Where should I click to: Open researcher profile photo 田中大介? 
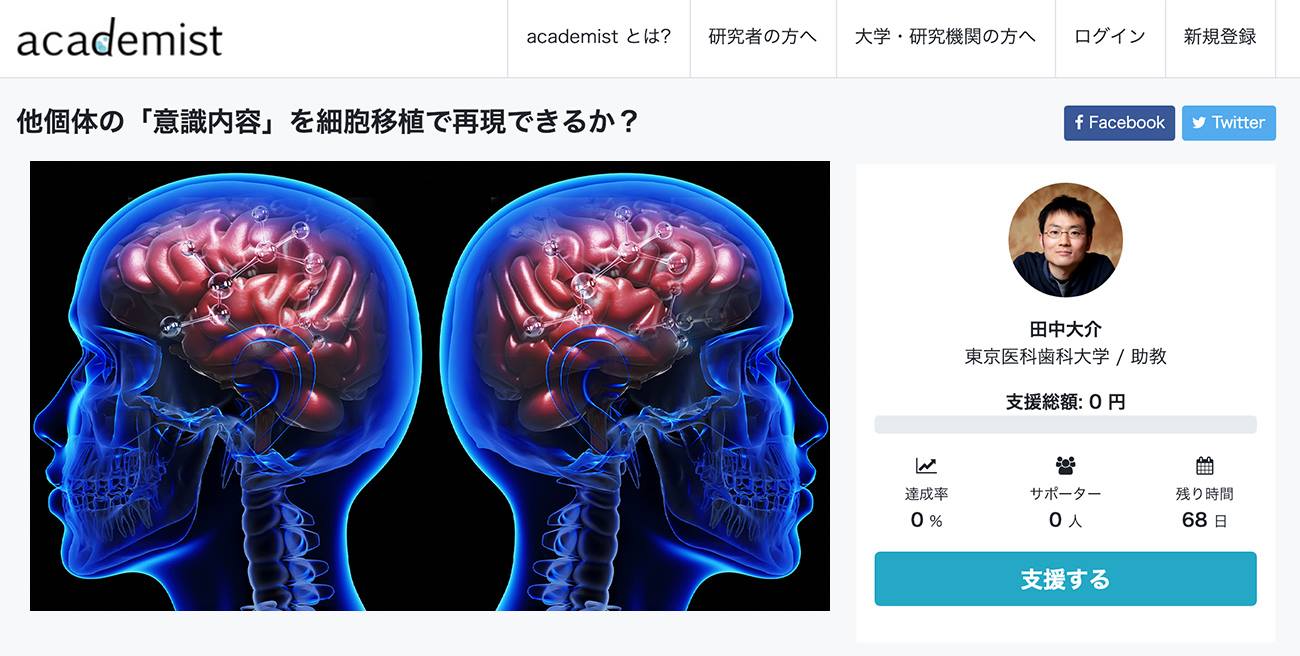(x=1065, y=240)
